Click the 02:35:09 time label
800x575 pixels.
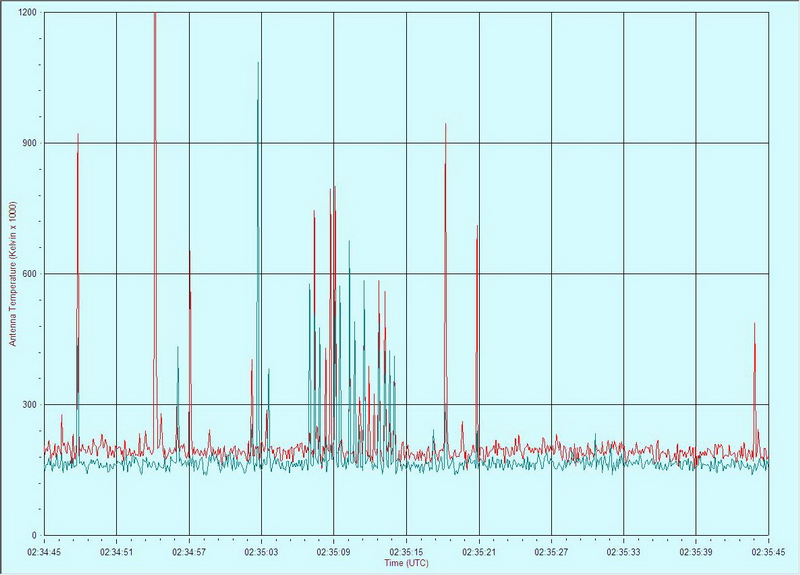334,552
